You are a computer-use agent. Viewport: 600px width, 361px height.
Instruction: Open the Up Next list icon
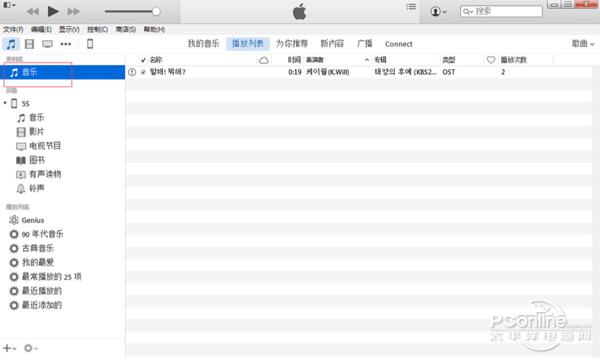pyautogui.click(x=411, y=7)
